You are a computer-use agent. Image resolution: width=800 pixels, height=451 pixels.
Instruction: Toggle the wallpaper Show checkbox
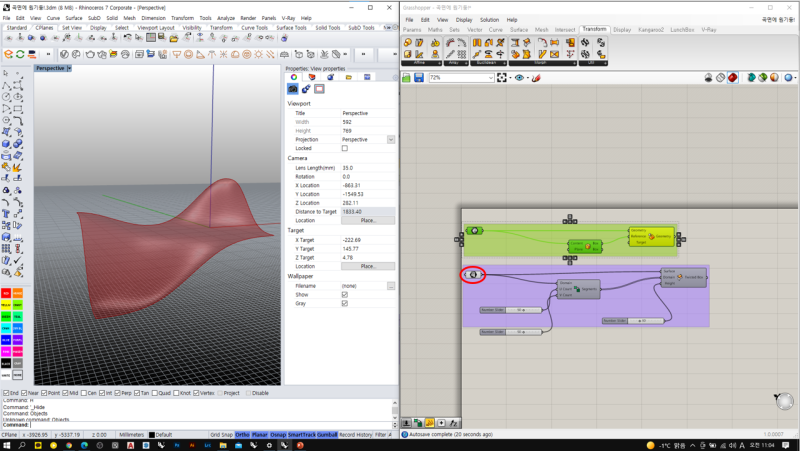point(345,295)
